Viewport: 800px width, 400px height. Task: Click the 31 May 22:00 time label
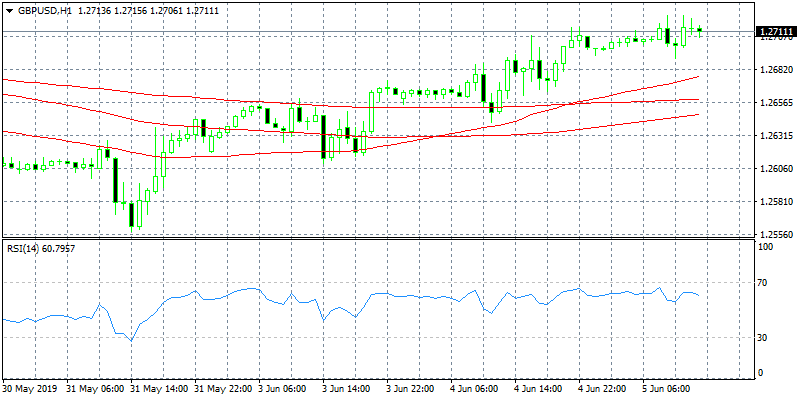[221, 387]
